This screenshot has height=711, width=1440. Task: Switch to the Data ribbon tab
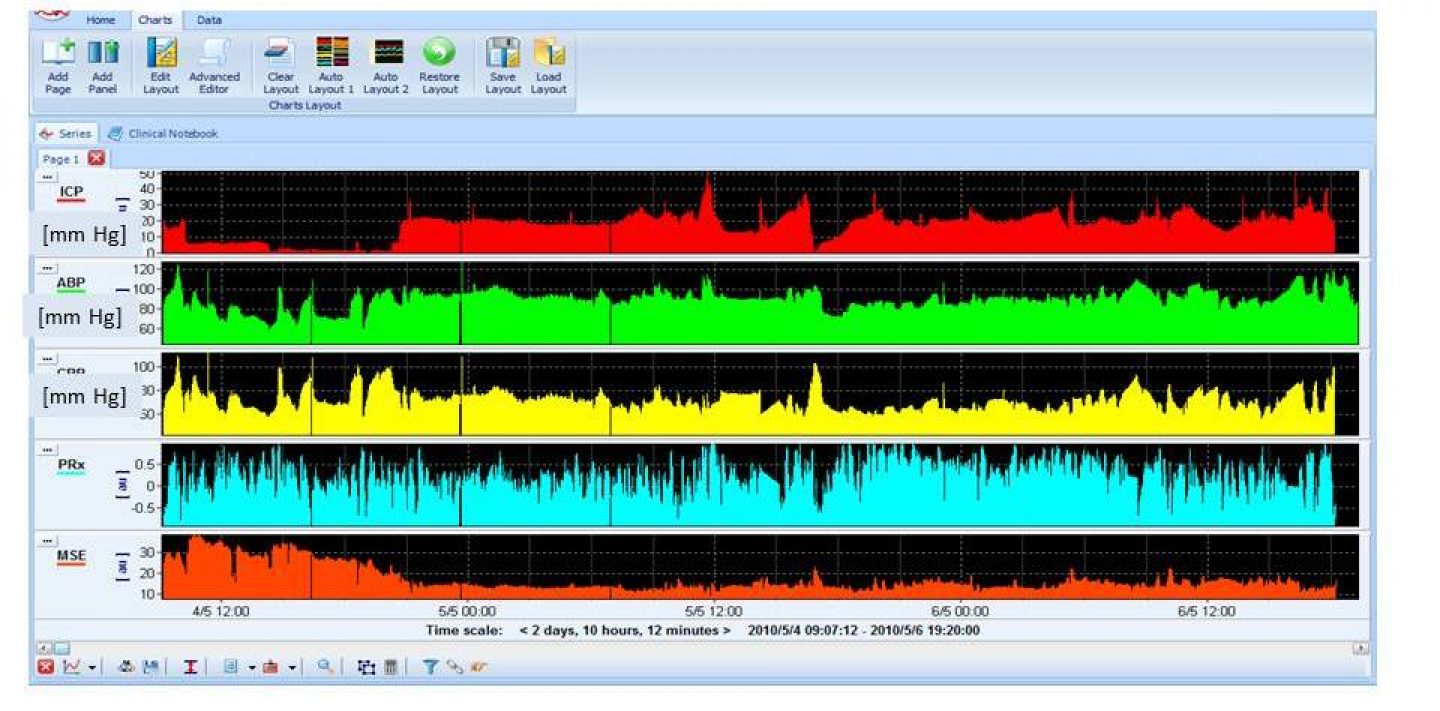click(209, 20)
